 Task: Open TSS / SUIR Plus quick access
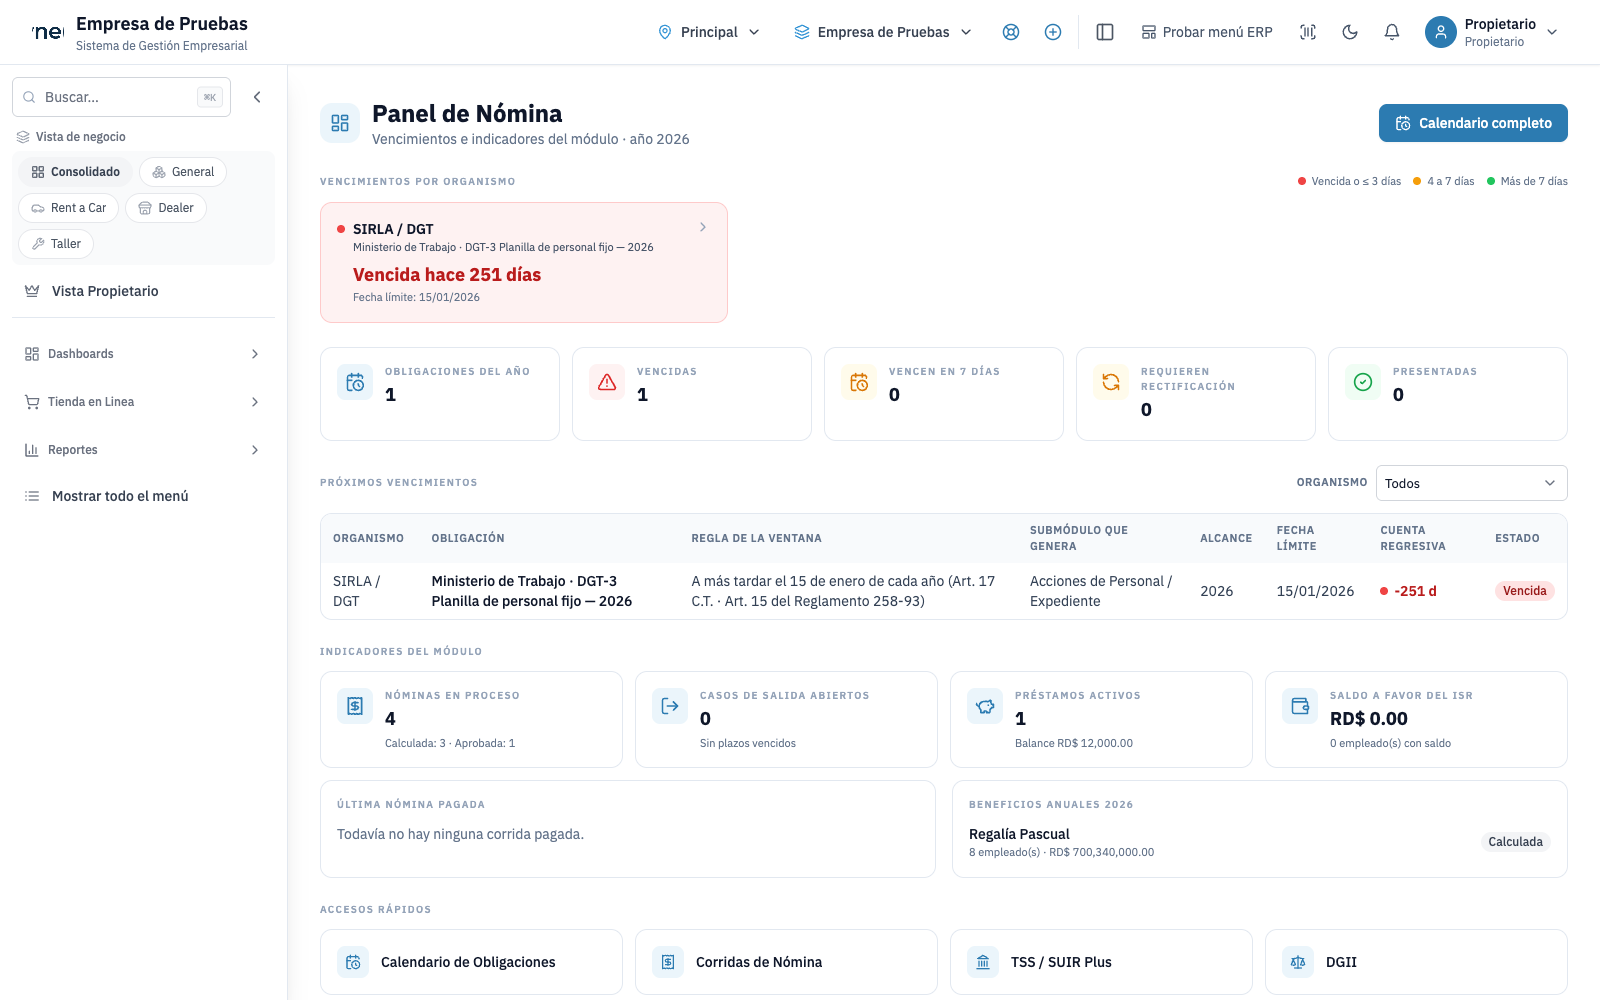(x=1101, y=962)
